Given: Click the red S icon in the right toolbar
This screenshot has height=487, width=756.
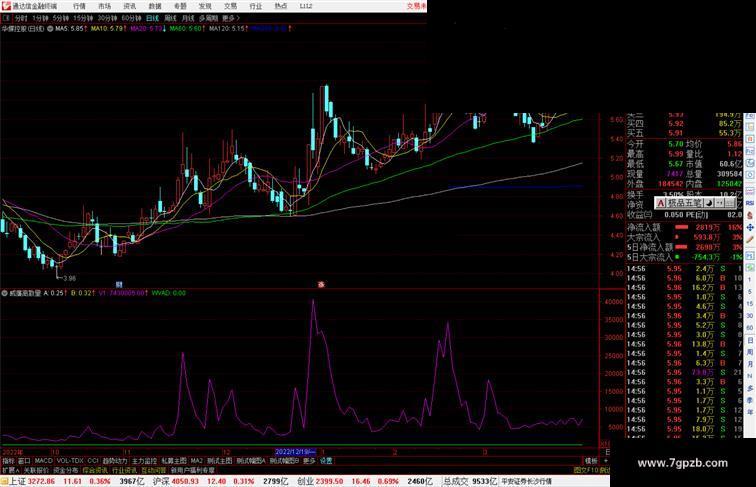Looking at the screenshot, I should click(x=750, y=215).
